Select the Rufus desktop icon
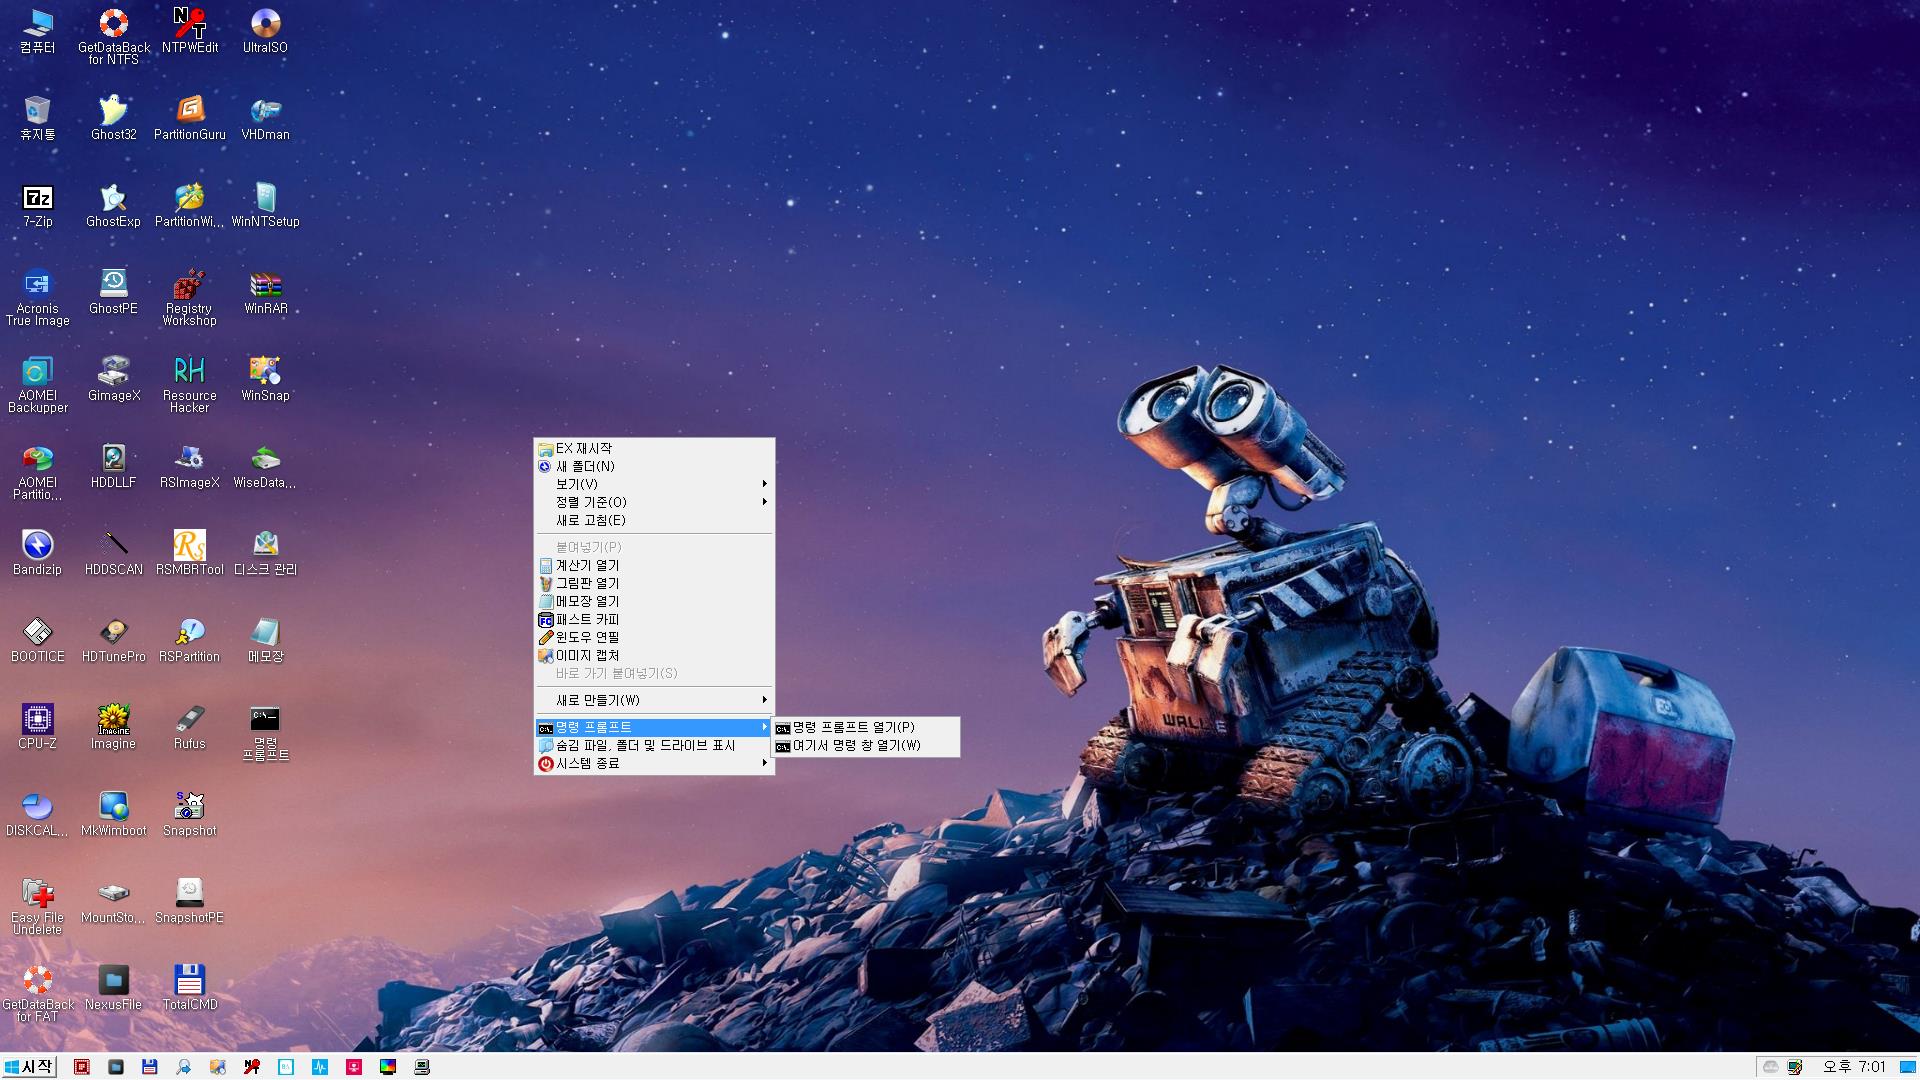 [x=190, y=726]
